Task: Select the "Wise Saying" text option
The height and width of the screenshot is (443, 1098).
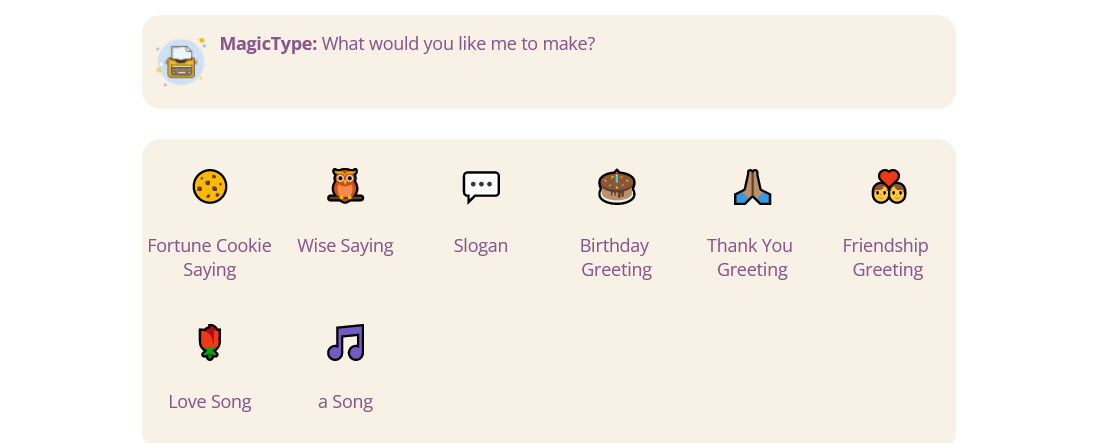Action: point(345,246)
